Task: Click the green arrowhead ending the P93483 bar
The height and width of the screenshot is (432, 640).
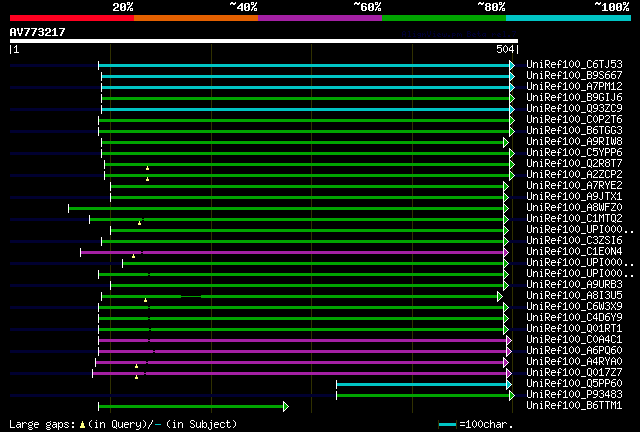Action: [x=512, y=395]
